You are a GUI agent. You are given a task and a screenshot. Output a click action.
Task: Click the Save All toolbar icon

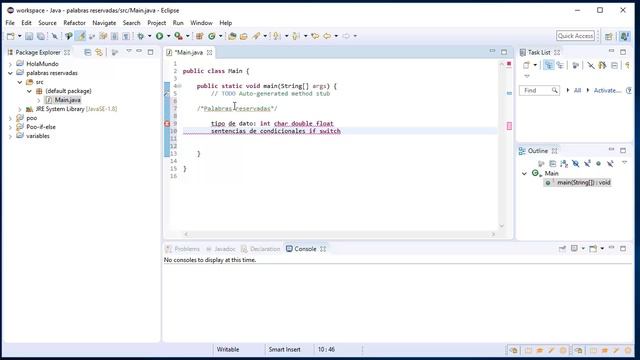pyautogui.click(x=41, y=36)
